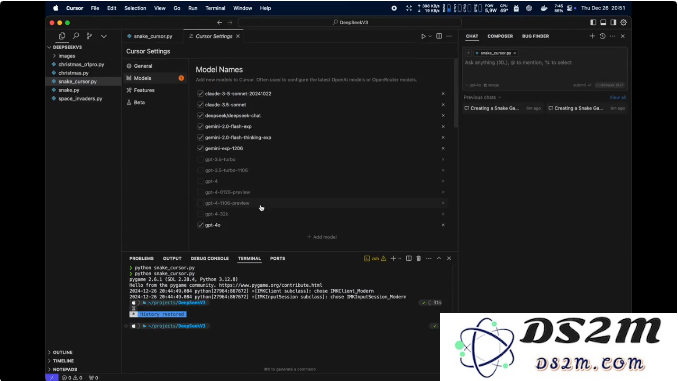Split the terminal pane
The image size is (678, 381).
click(409, 259)
